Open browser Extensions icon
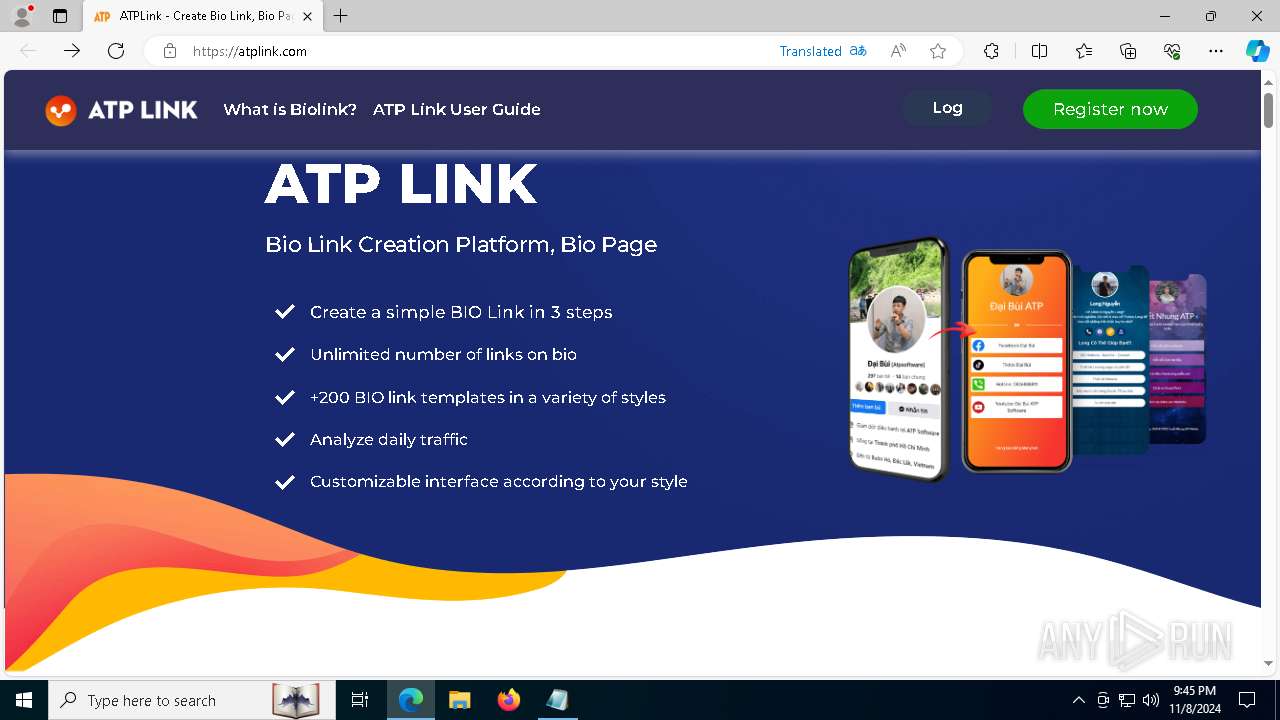Screen dimensions: 1280x720 click(x=991, y=51)
